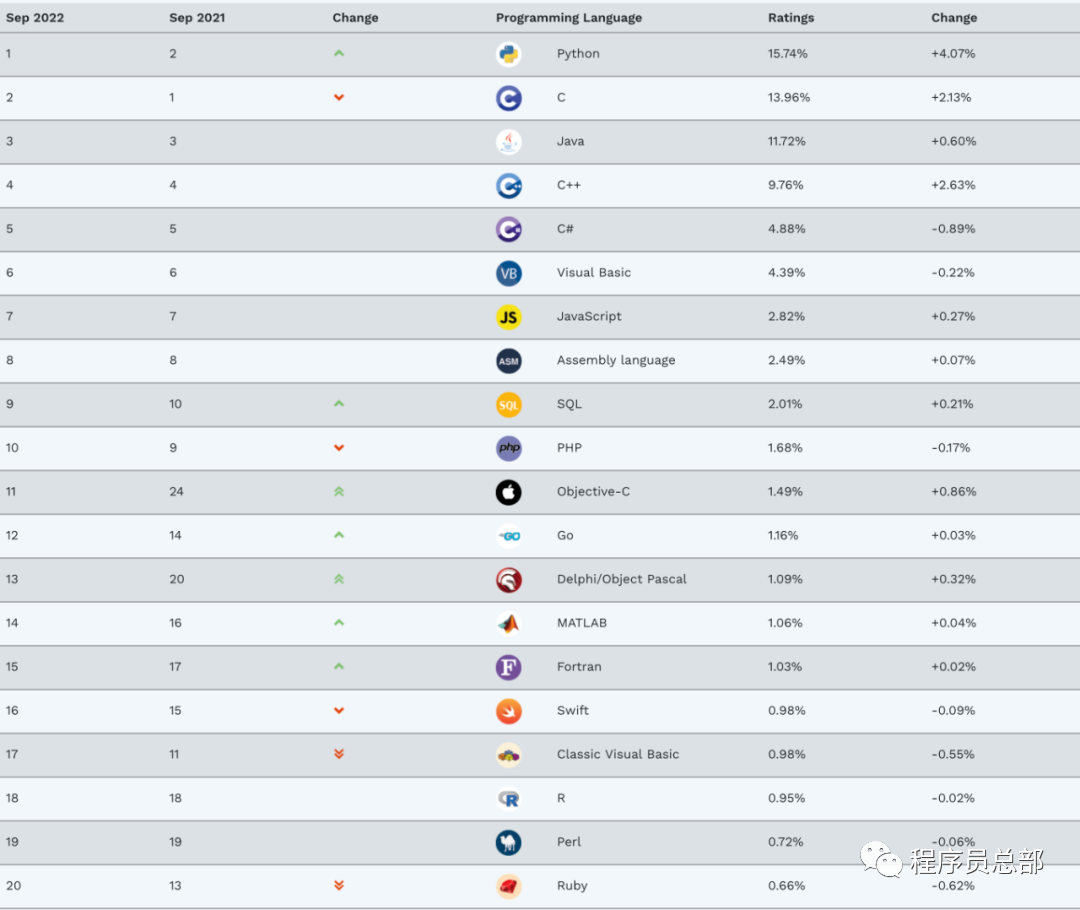Viewport: 1080px width, 910px height.
Task: Click the Swift bird icon
Action: click(x=509, y=711)
